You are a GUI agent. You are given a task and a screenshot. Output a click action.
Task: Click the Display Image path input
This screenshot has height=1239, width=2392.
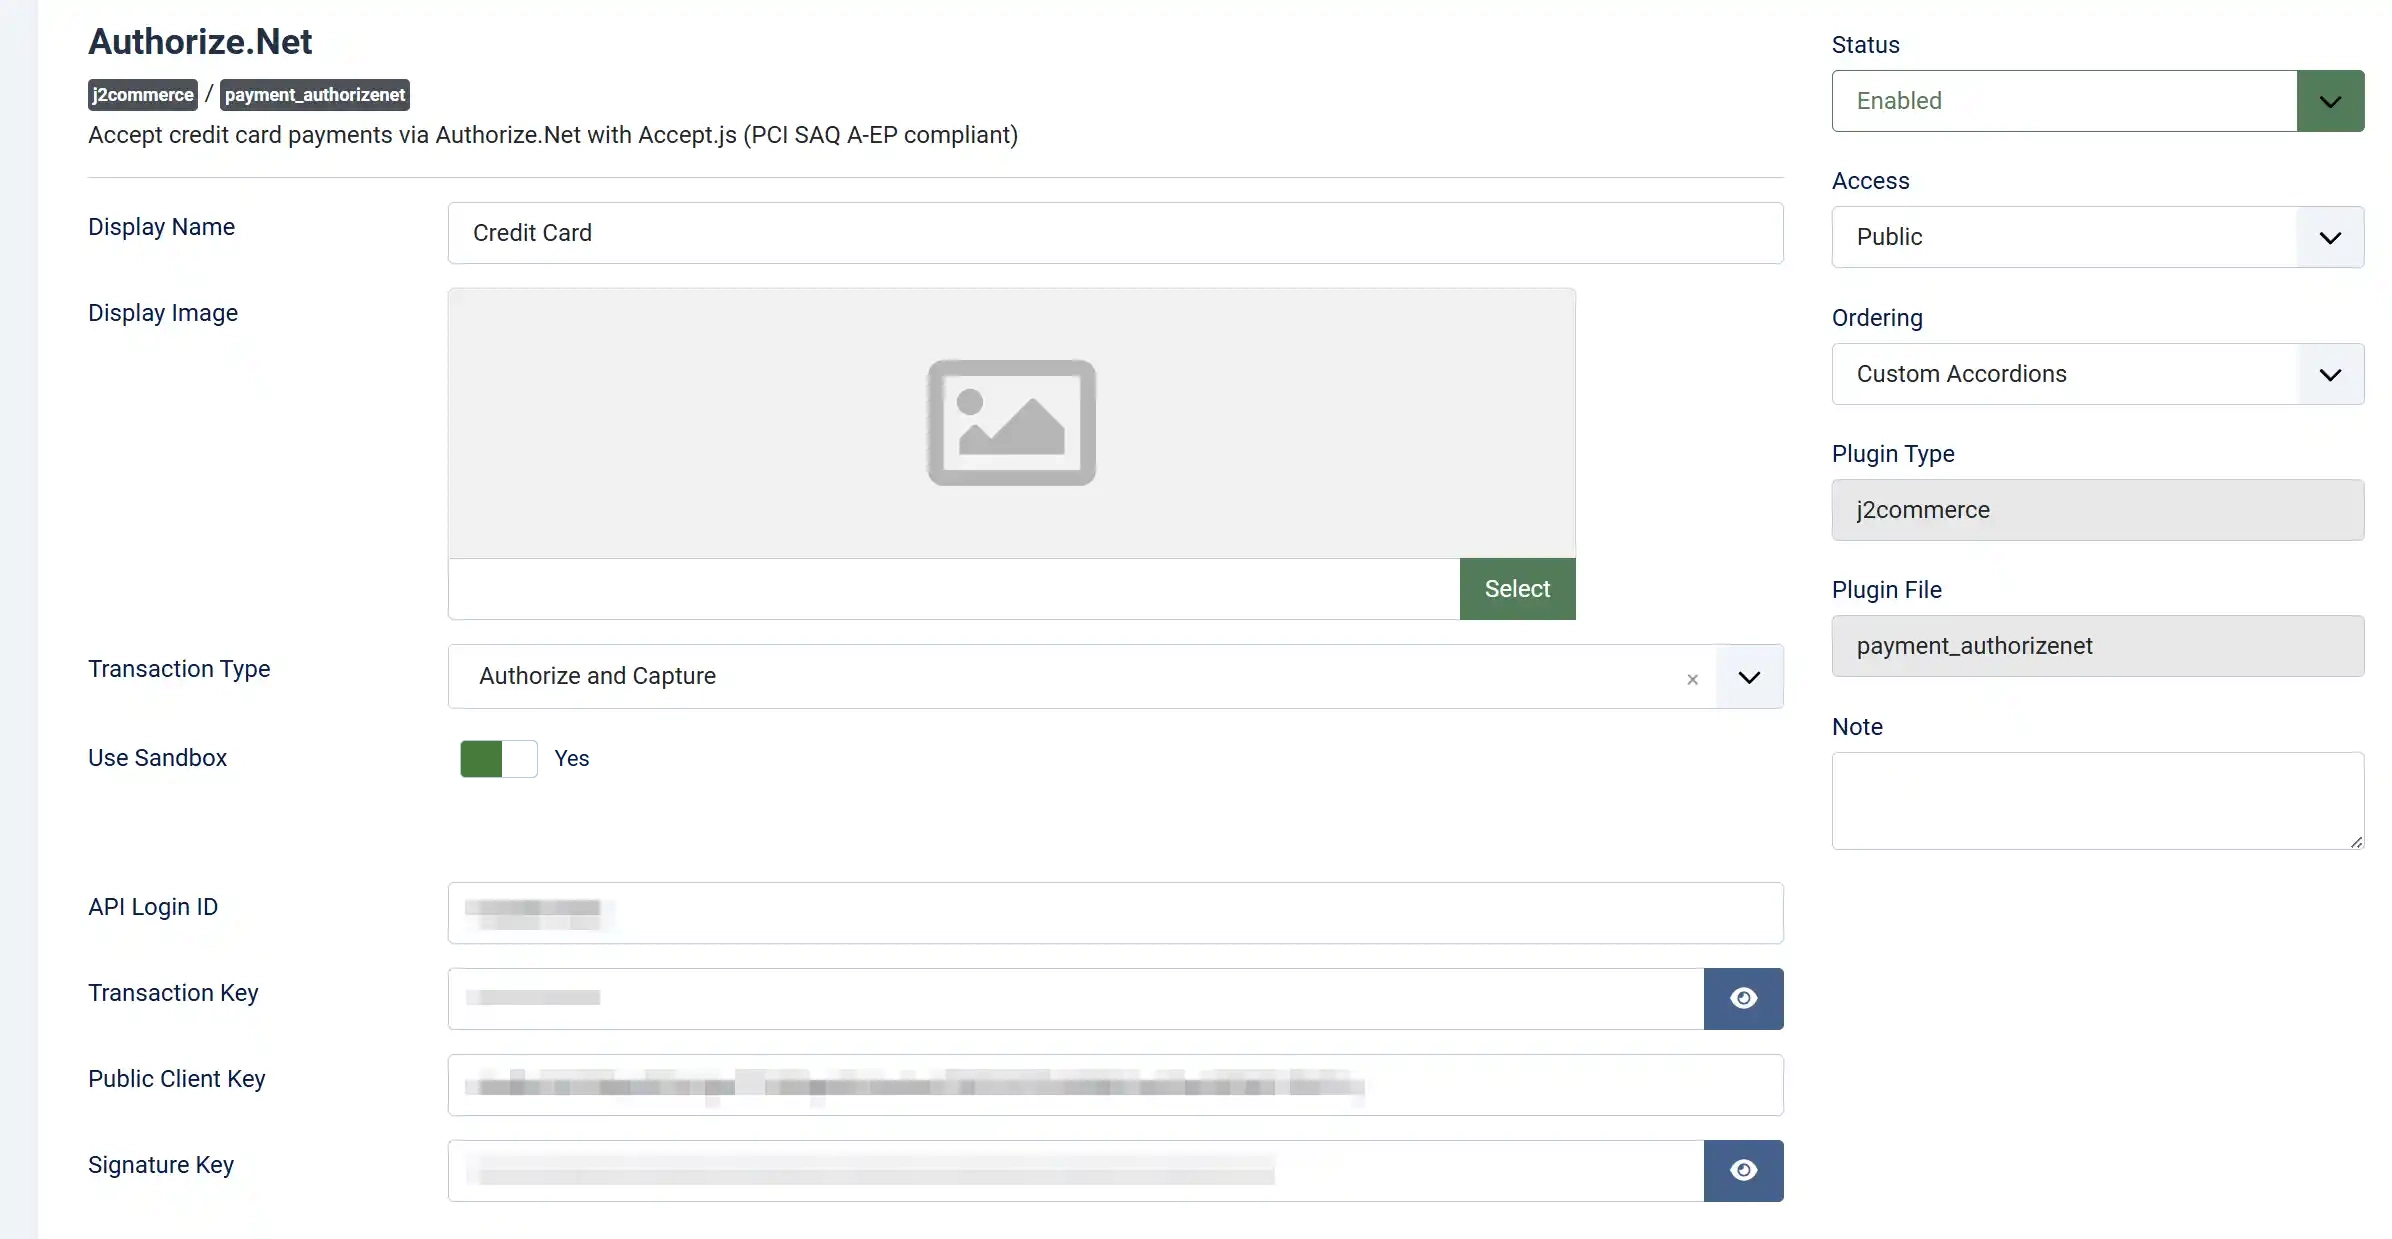pyautogui.click(x=954, y=589)
